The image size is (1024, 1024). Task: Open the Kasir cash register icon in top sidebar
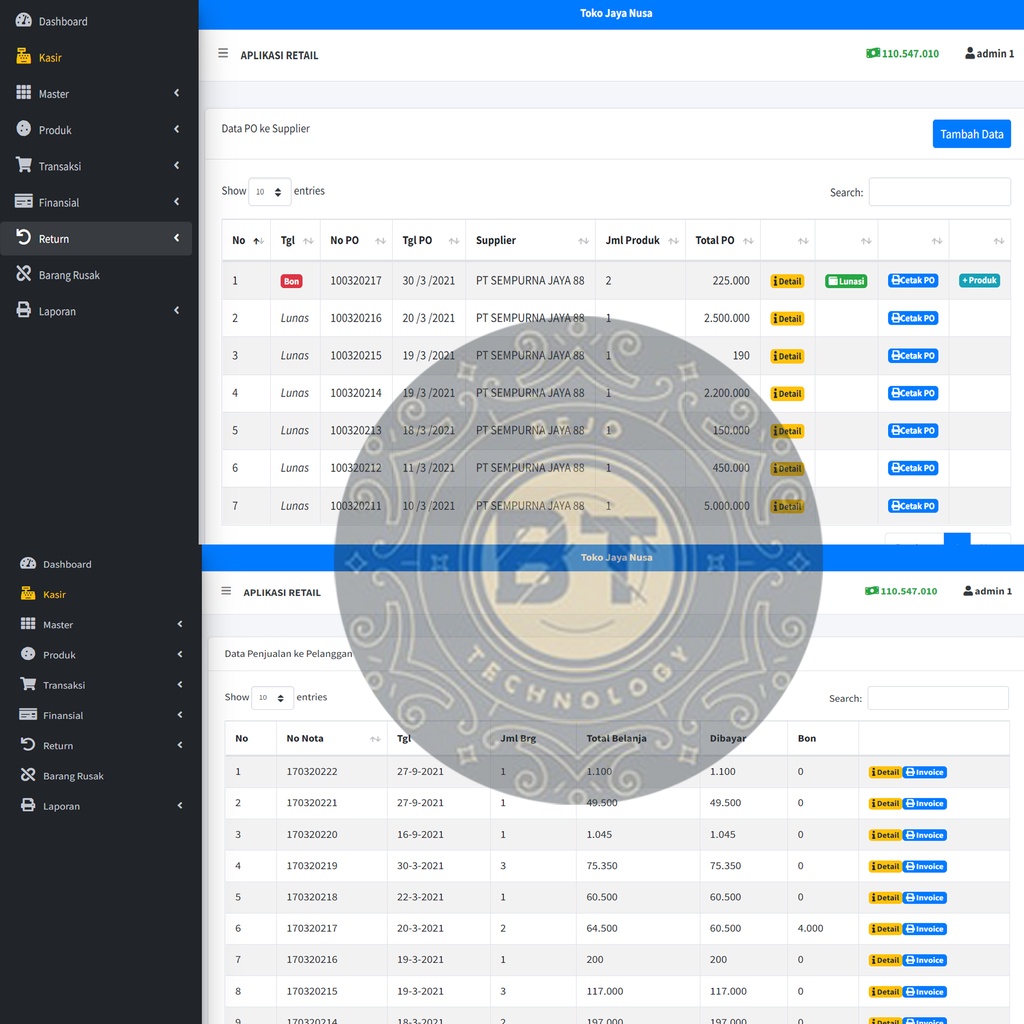tap(24, 57)
